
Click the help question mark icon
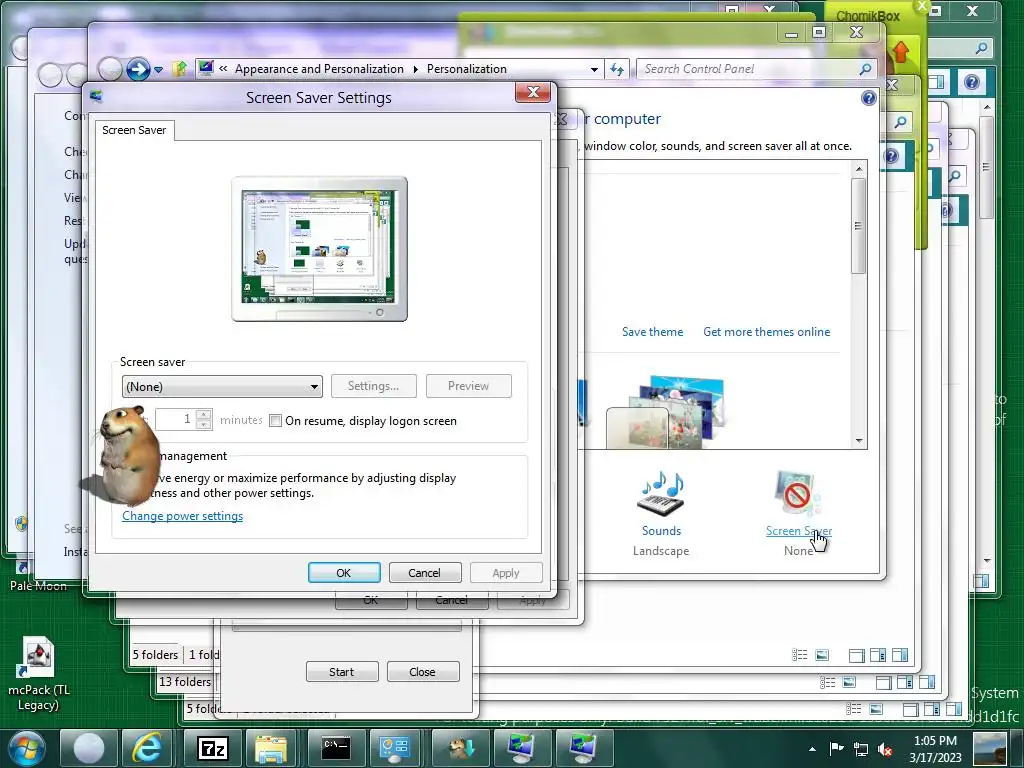(868, 98)
